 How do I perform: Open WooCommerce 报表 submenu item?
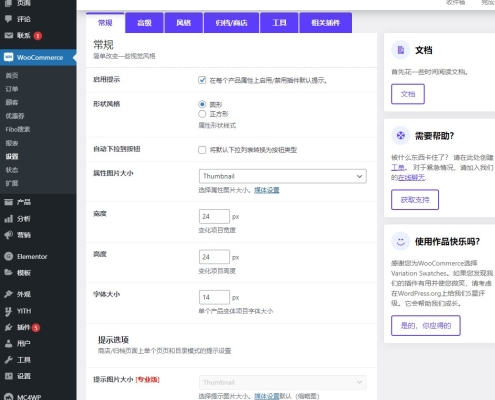(x=12, y=143)
